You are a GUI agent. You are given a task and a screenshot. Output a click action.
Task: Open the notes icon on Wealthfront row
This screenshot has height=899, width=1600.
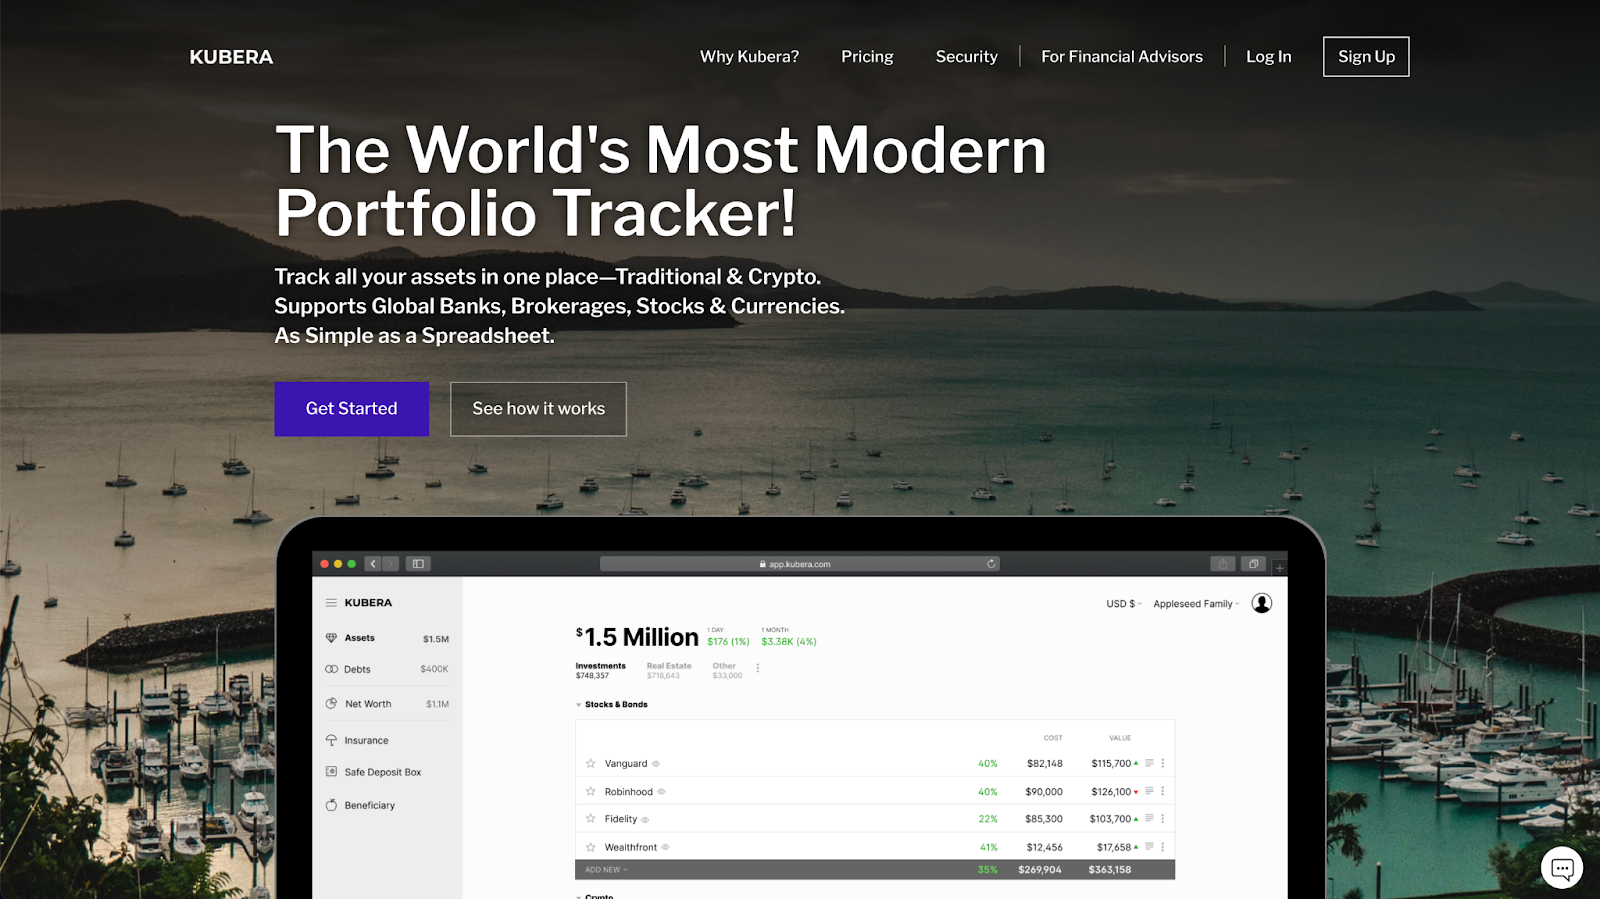pyautogui.click(x=1149, y=846)
